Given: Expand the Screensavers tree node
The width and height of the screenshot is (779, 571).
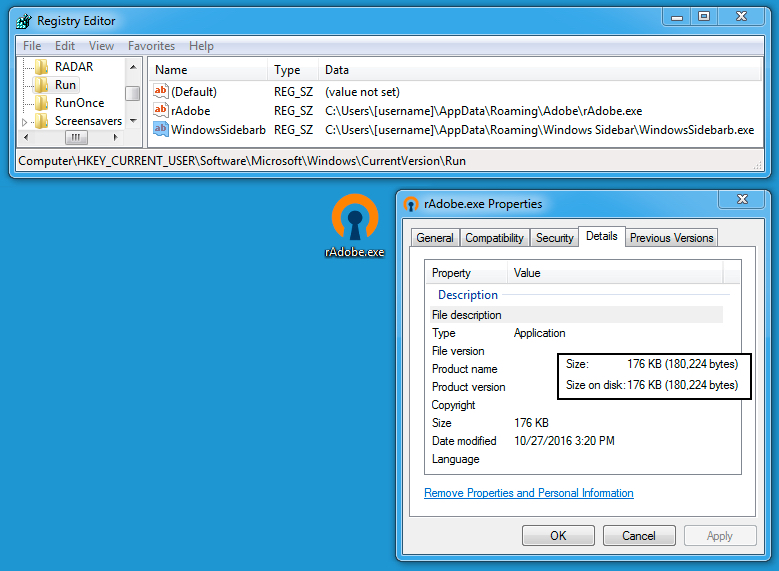Looking at the screenshot, I should pyautogui.click(x=24, y=122).
